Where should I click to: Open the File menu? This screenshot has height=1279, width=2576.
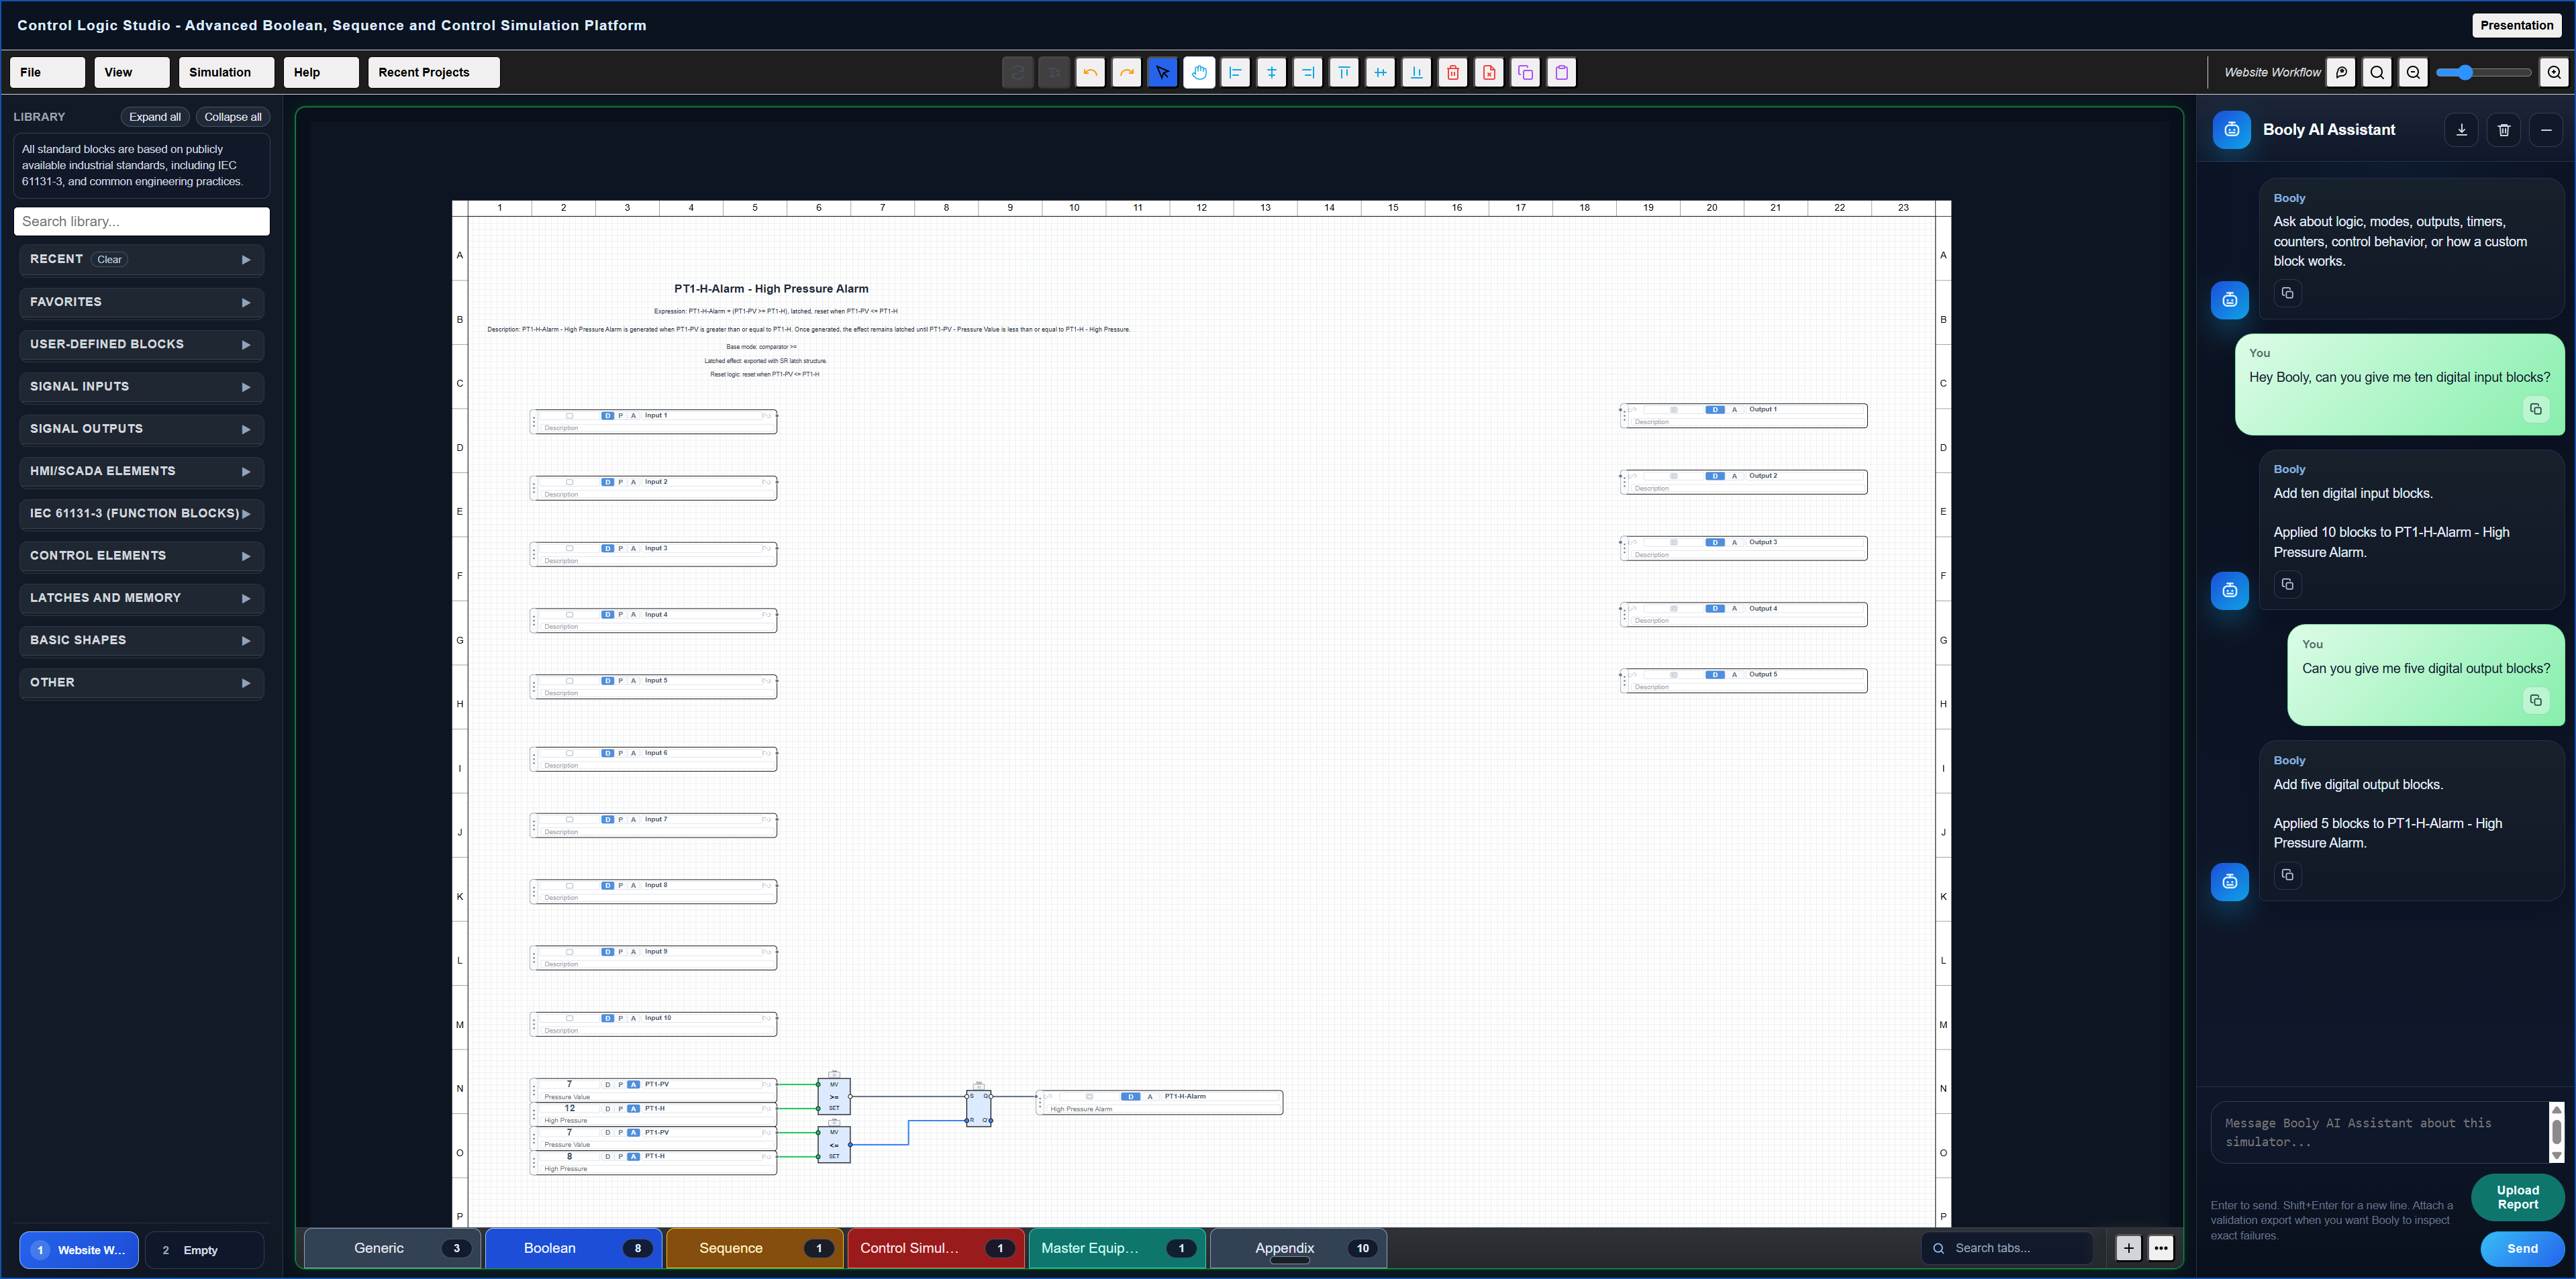coord(47,72)
